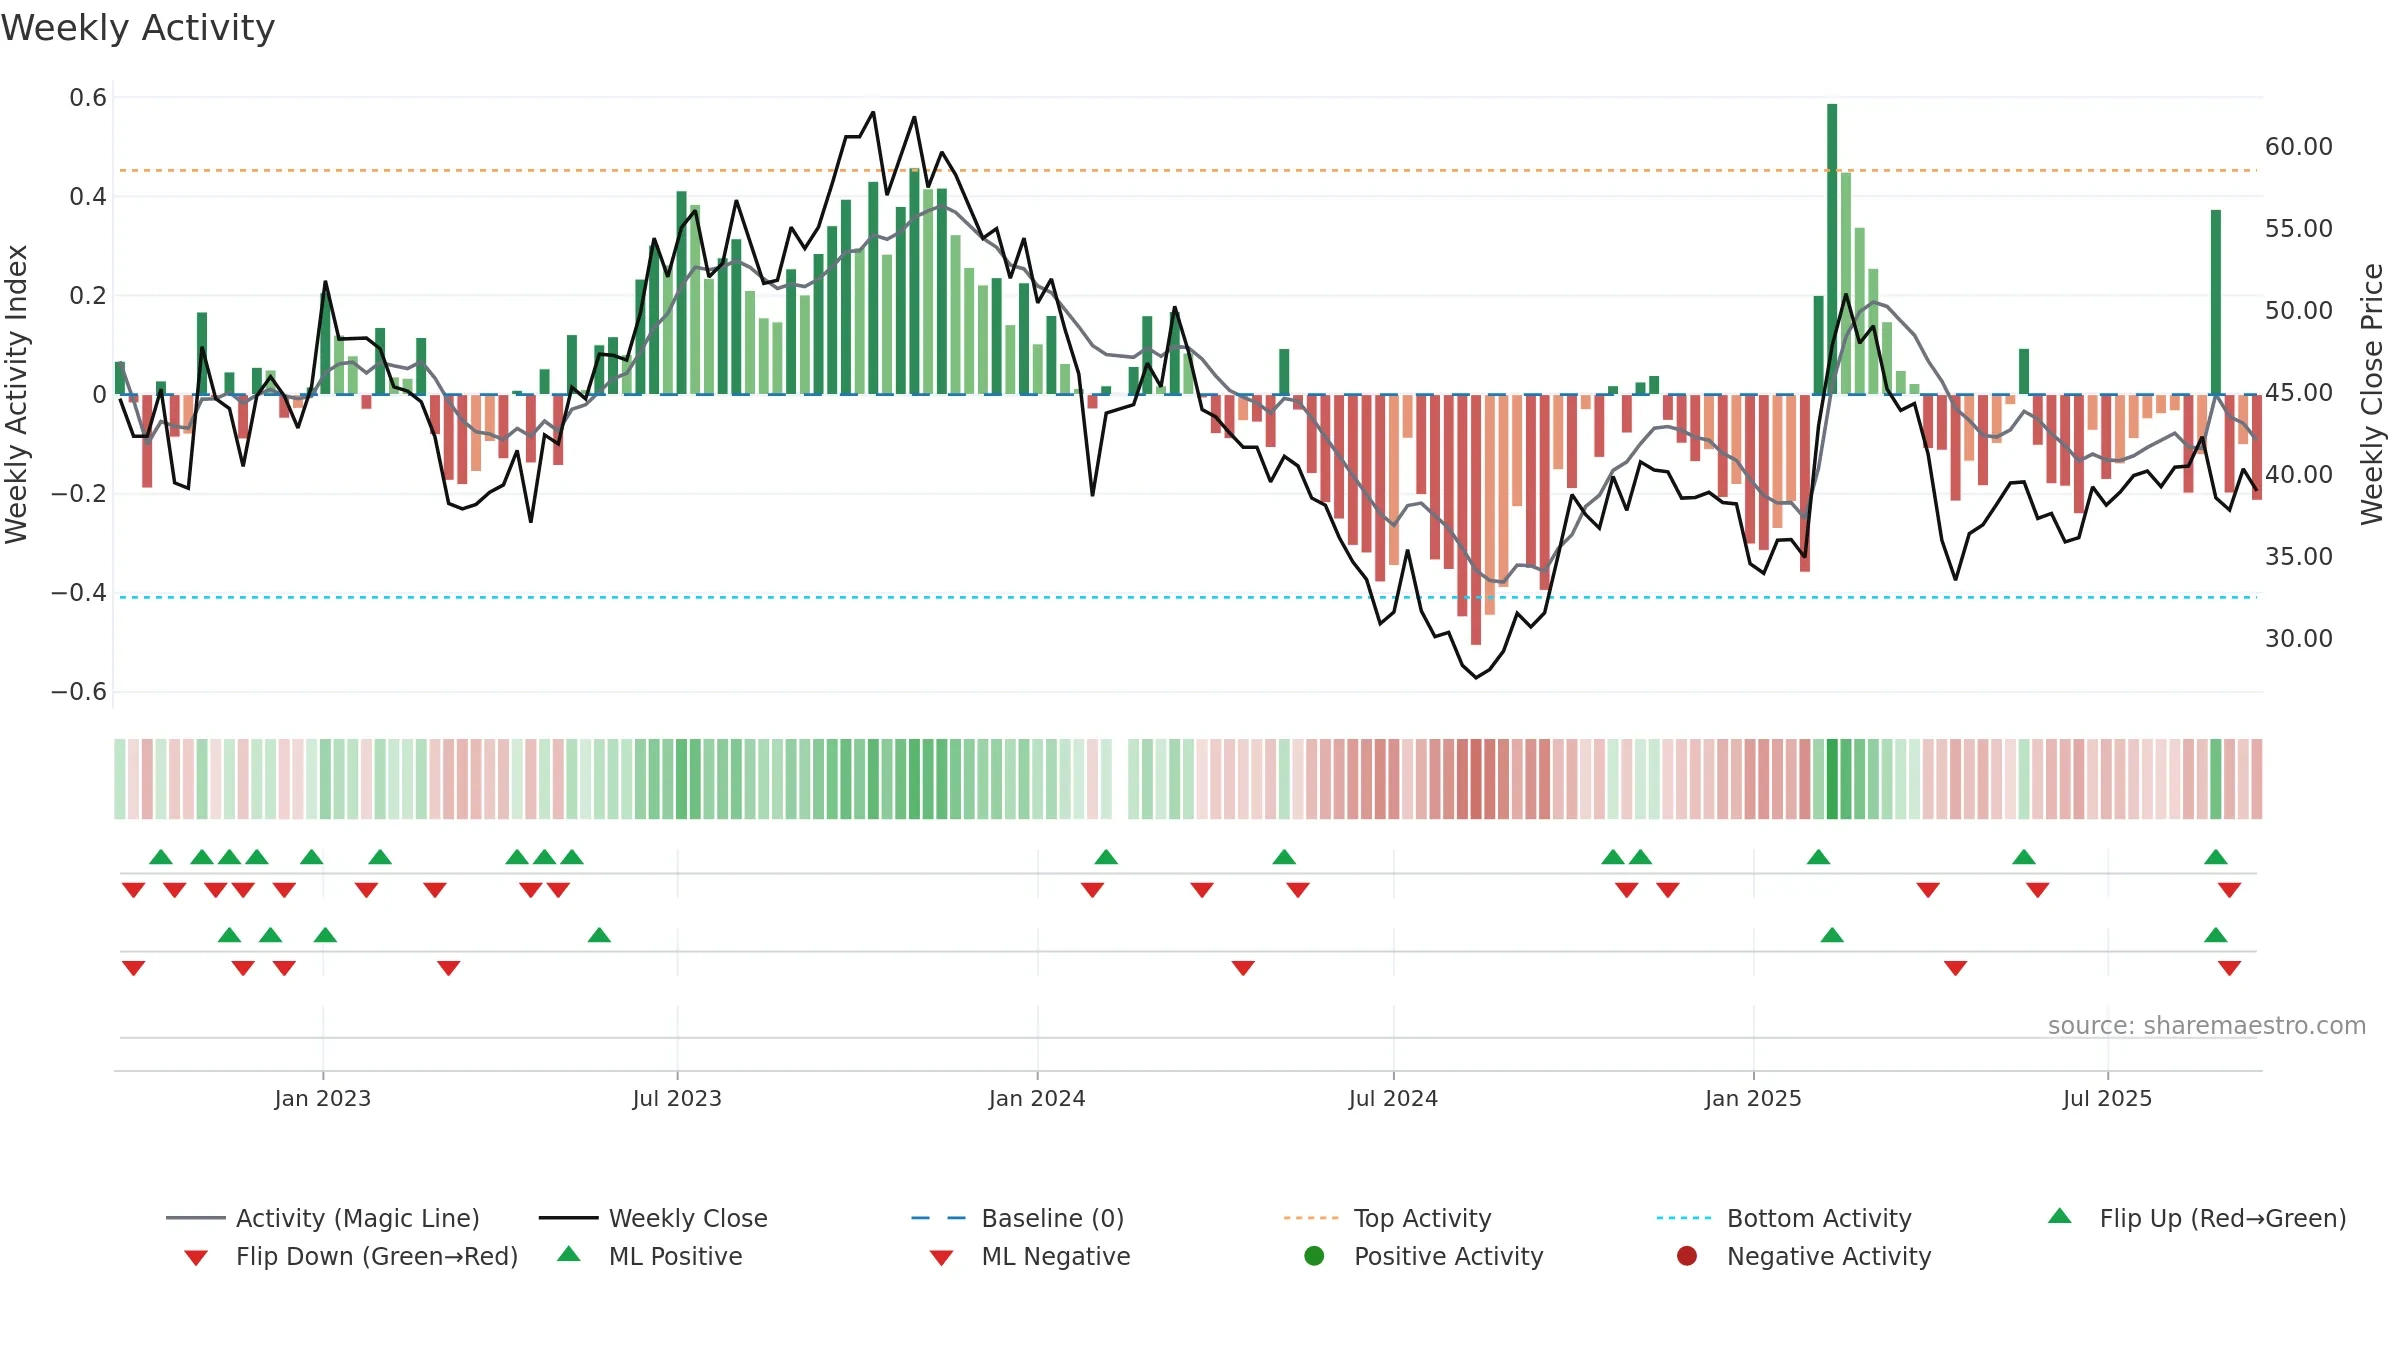
Task: Toggle the Bottom Activity legend entry
Action: (1784, 1218)
